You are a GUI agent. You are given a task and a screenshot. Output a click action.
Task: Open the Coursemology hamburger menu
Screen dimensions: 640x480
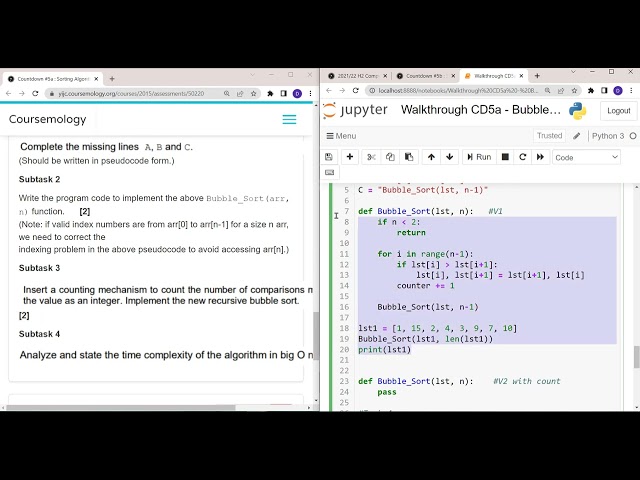pyautogui.click(x=289, y=119)
